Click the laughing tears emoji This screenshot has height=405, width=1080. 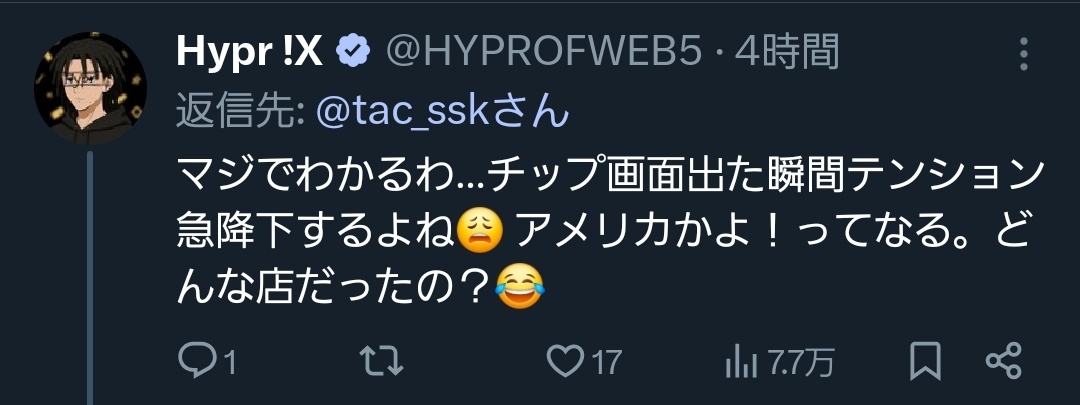[520, 286]
